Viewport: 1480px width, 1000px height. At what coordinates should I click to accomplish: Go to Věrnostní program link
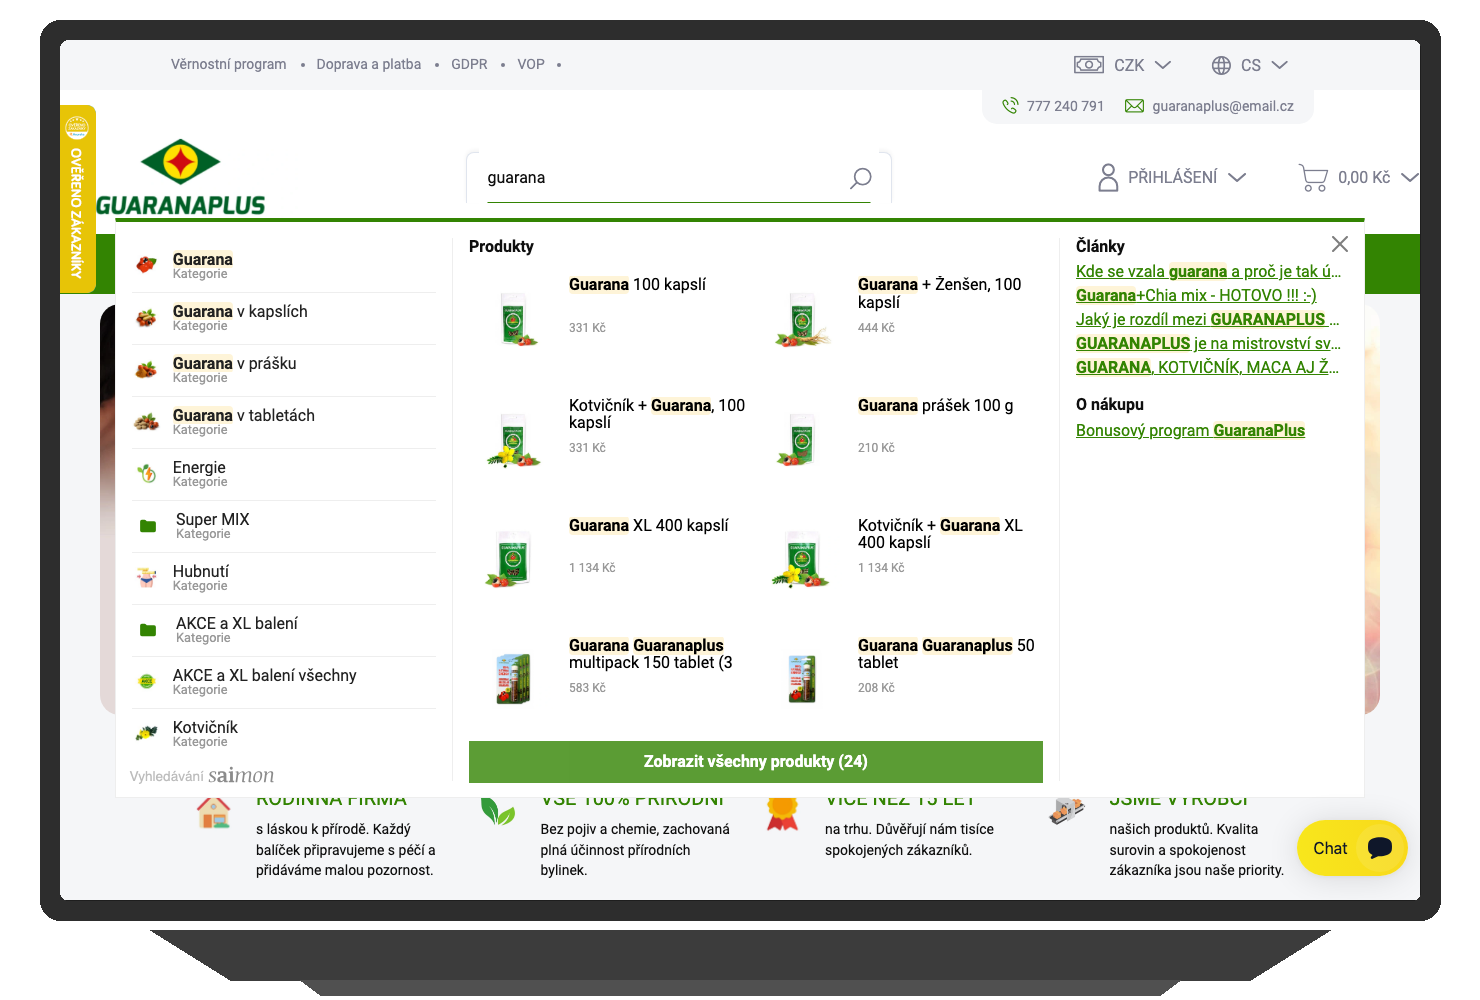[x=228, y=65]
